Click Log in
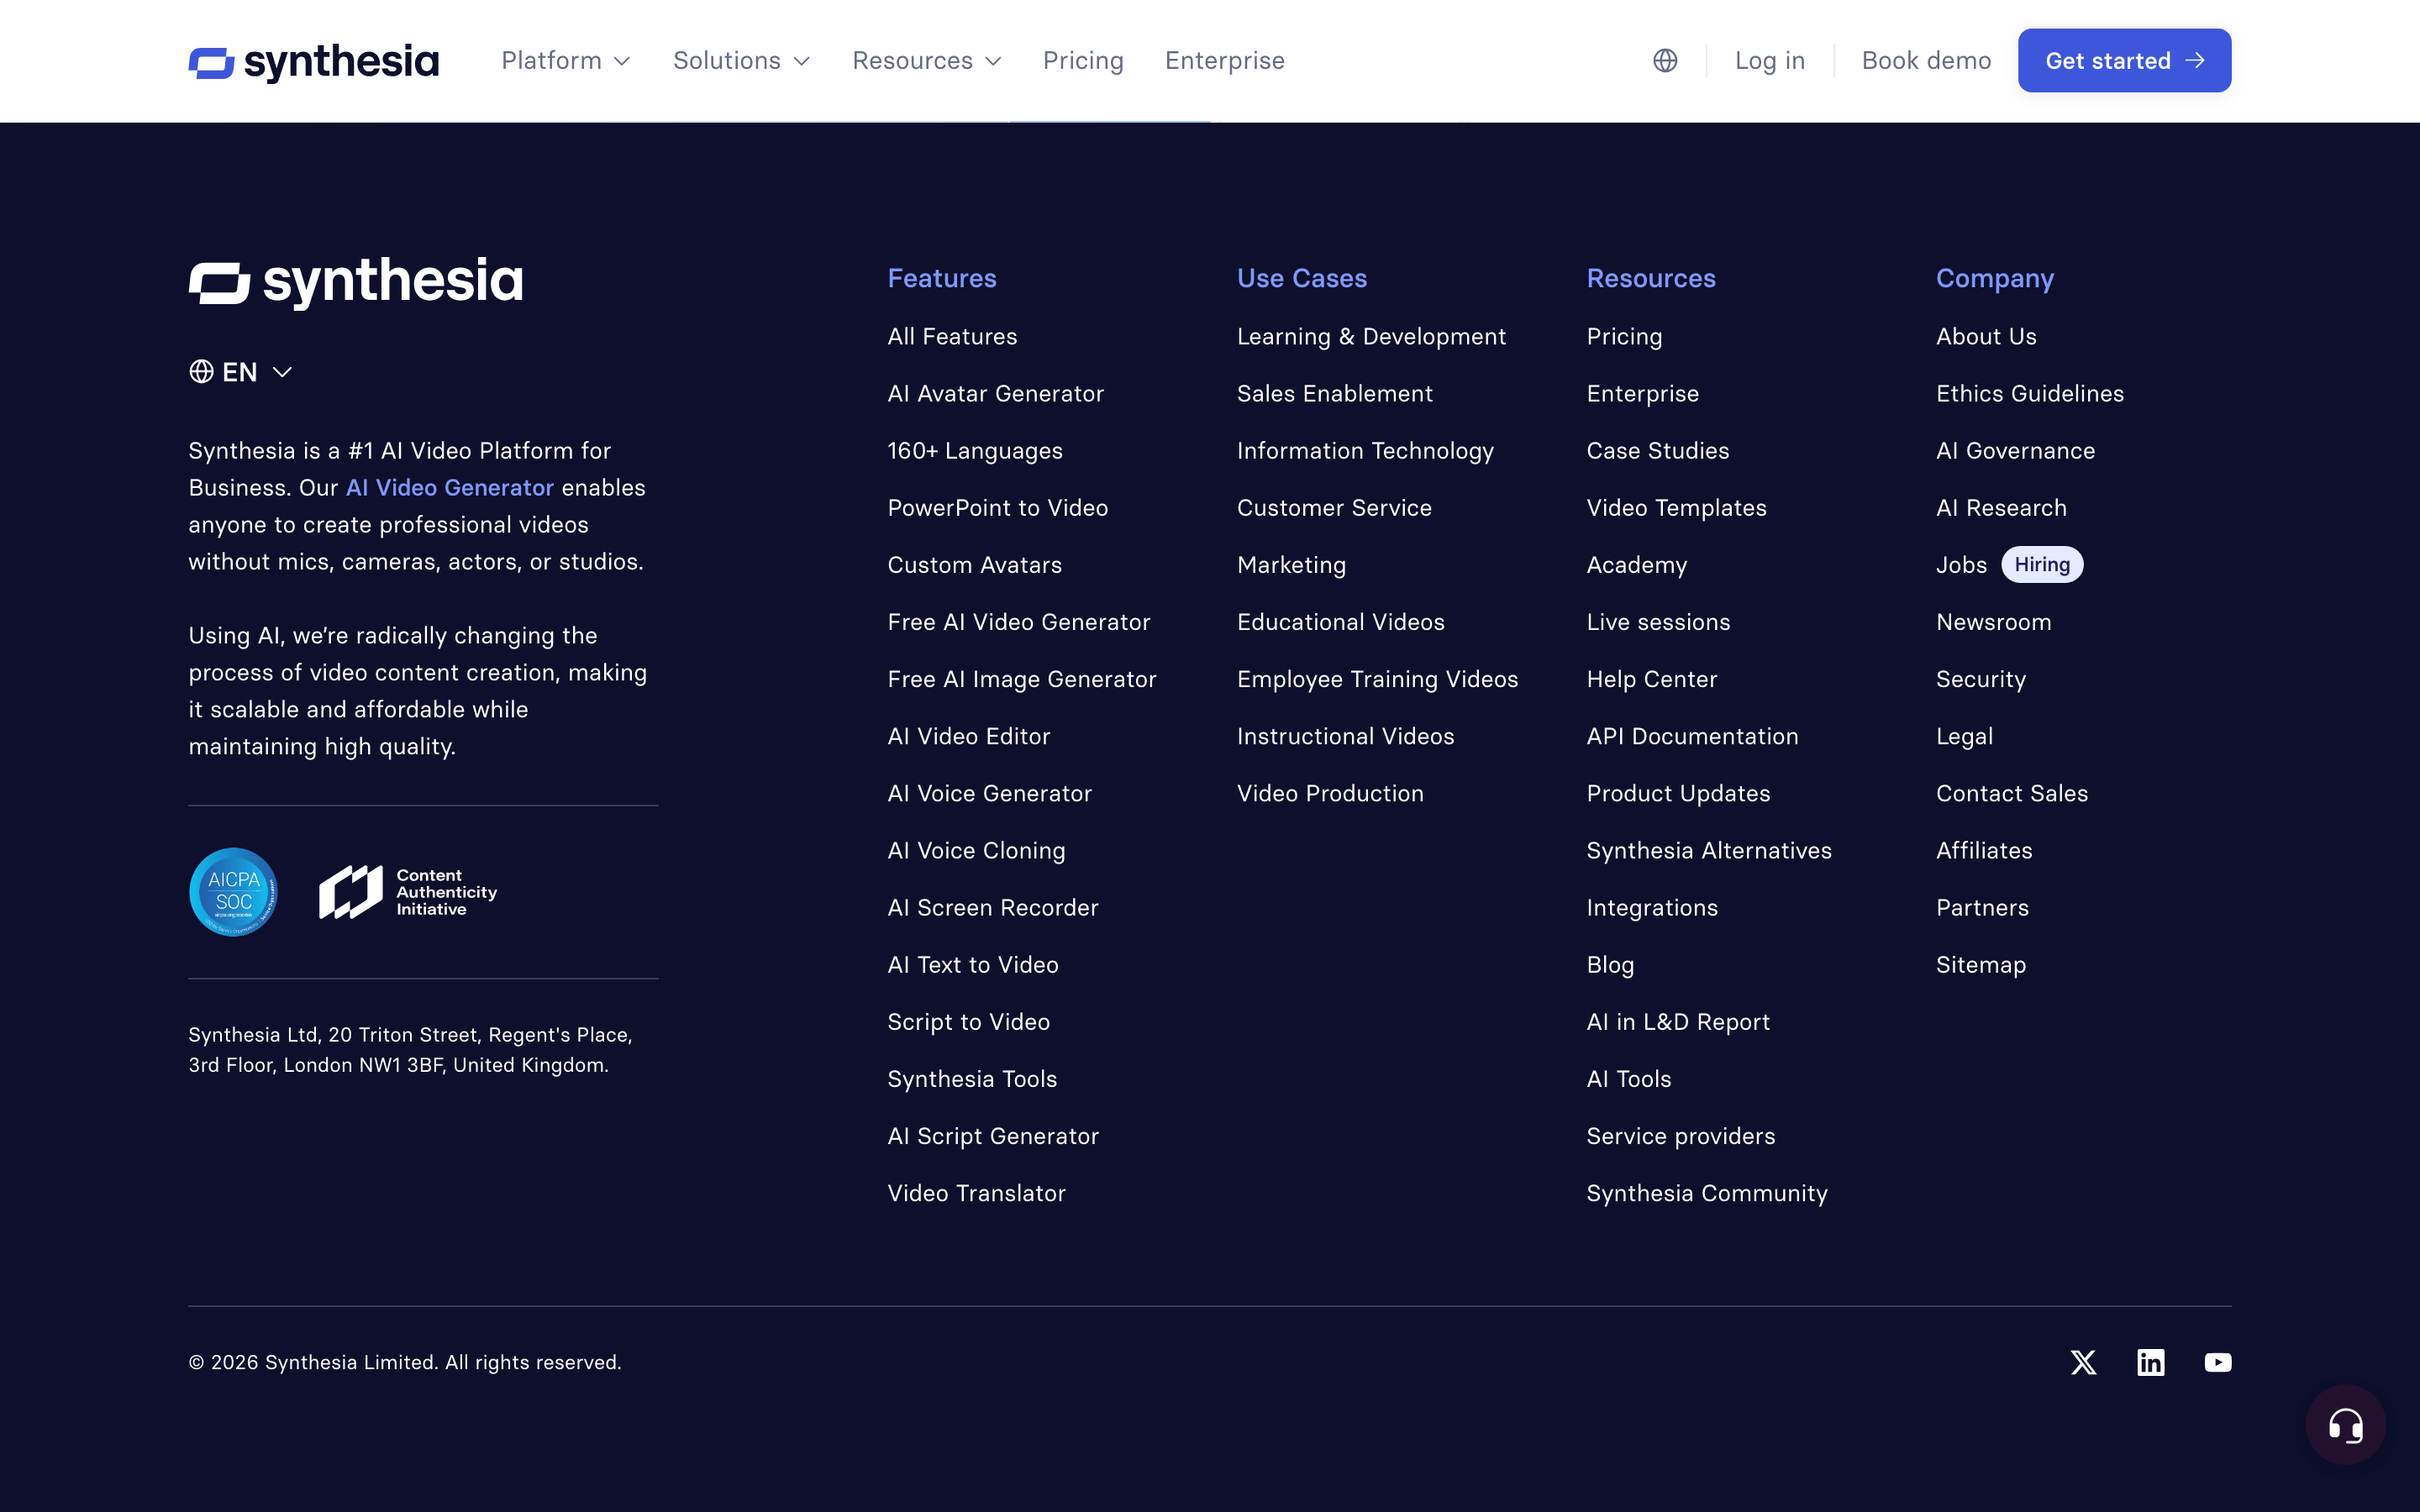 [1769, 60]
